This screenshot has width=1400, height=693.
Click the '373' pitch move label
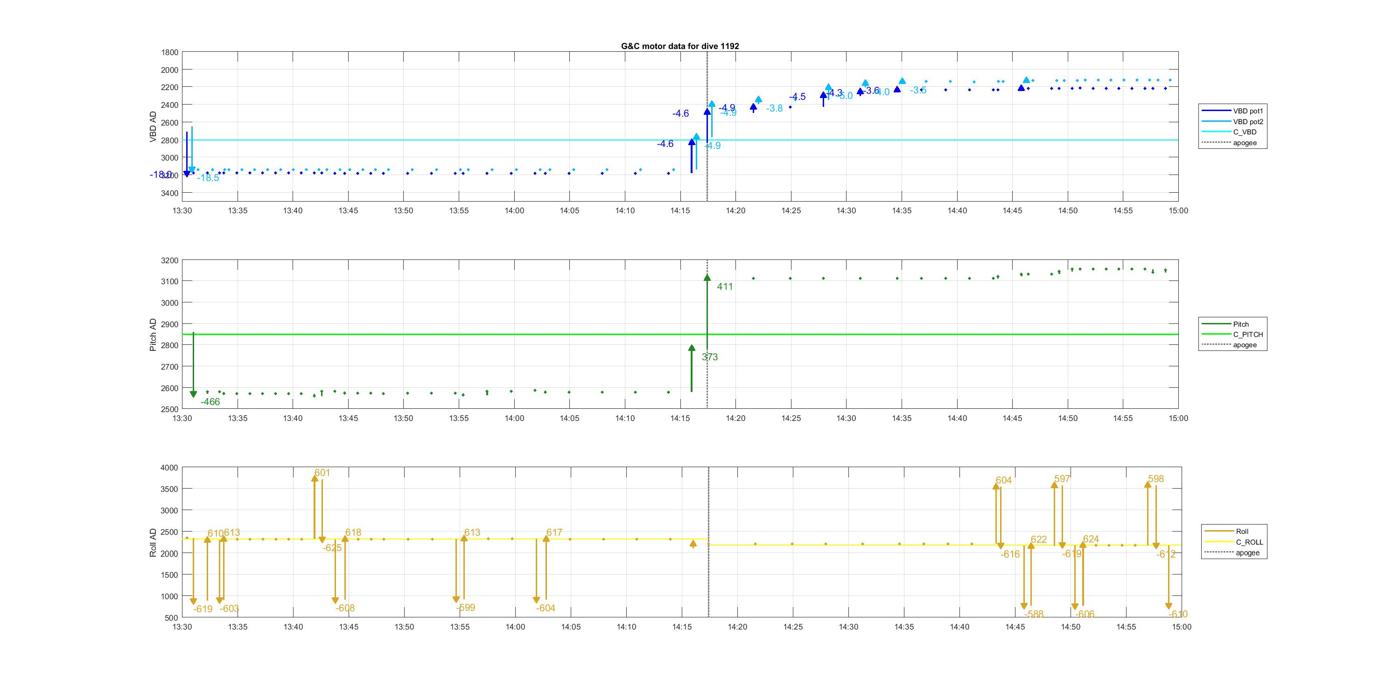[x=709, y=357]
